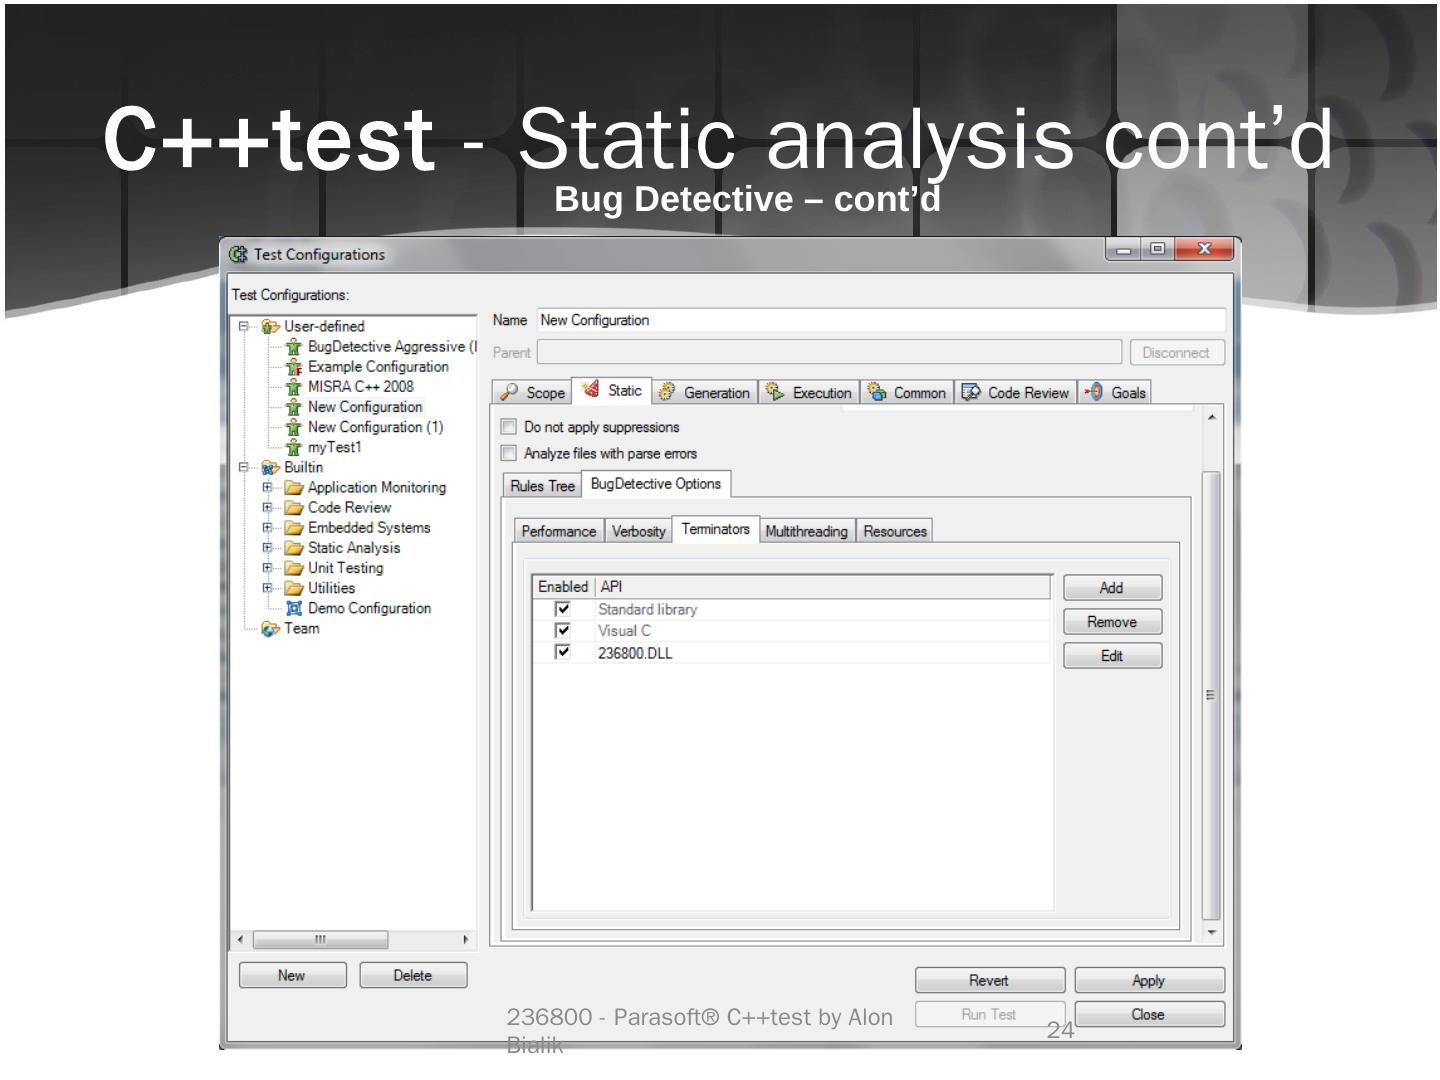Click the Static tab icon
The width and height of the screenshot is (1440, 1080).
click(x=591, y=389)
